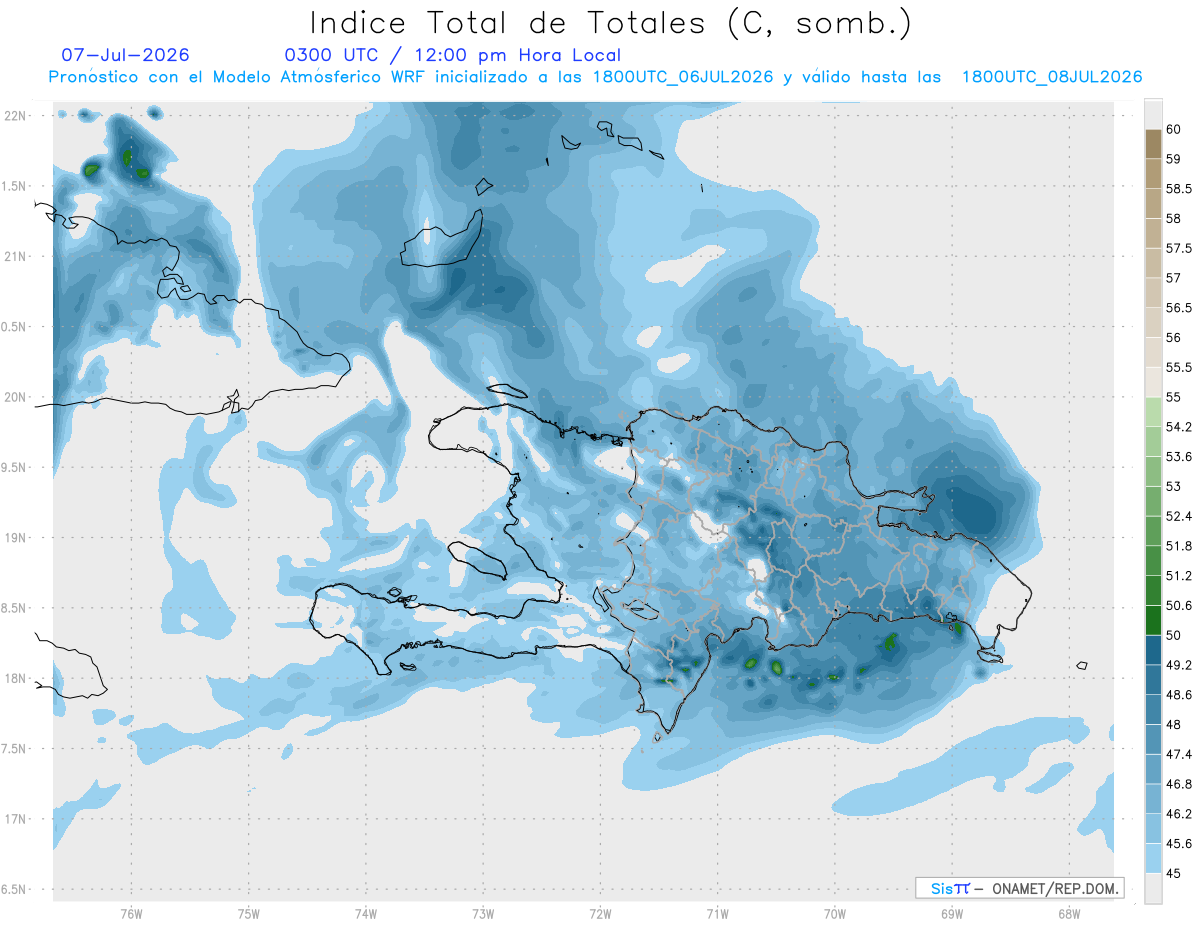Screen dimensions: 1200x927
Task: Click the "69W" longitude label
Action: point(952,914)
